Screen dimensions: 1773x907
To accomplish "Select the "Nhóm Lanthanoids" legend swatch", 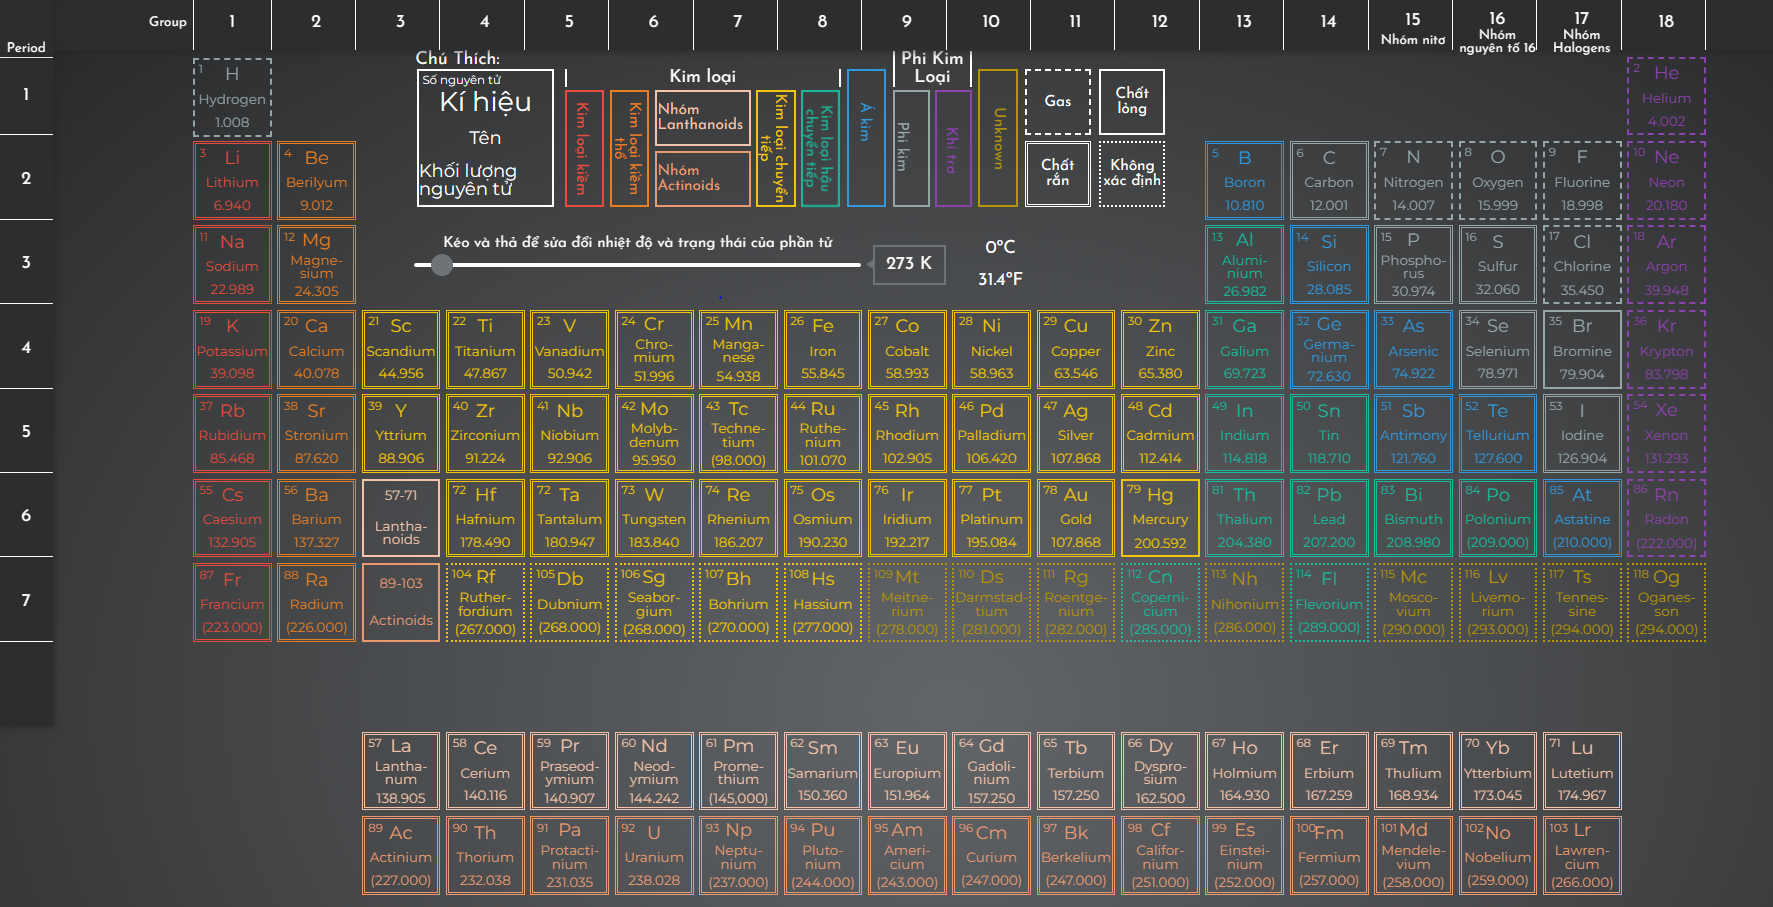I will pyautogui.click(x=703, y=118).
